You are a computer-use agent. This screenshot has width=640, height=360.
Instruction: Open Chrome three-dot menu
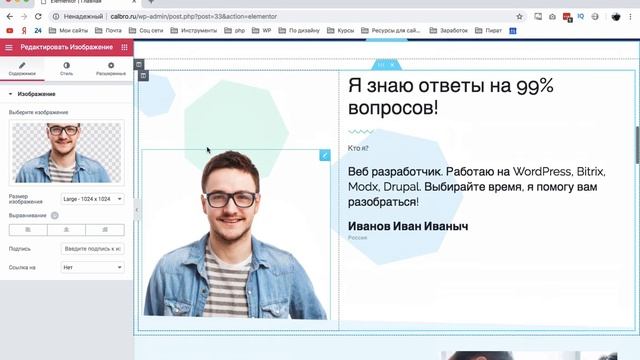coord(631,17)
